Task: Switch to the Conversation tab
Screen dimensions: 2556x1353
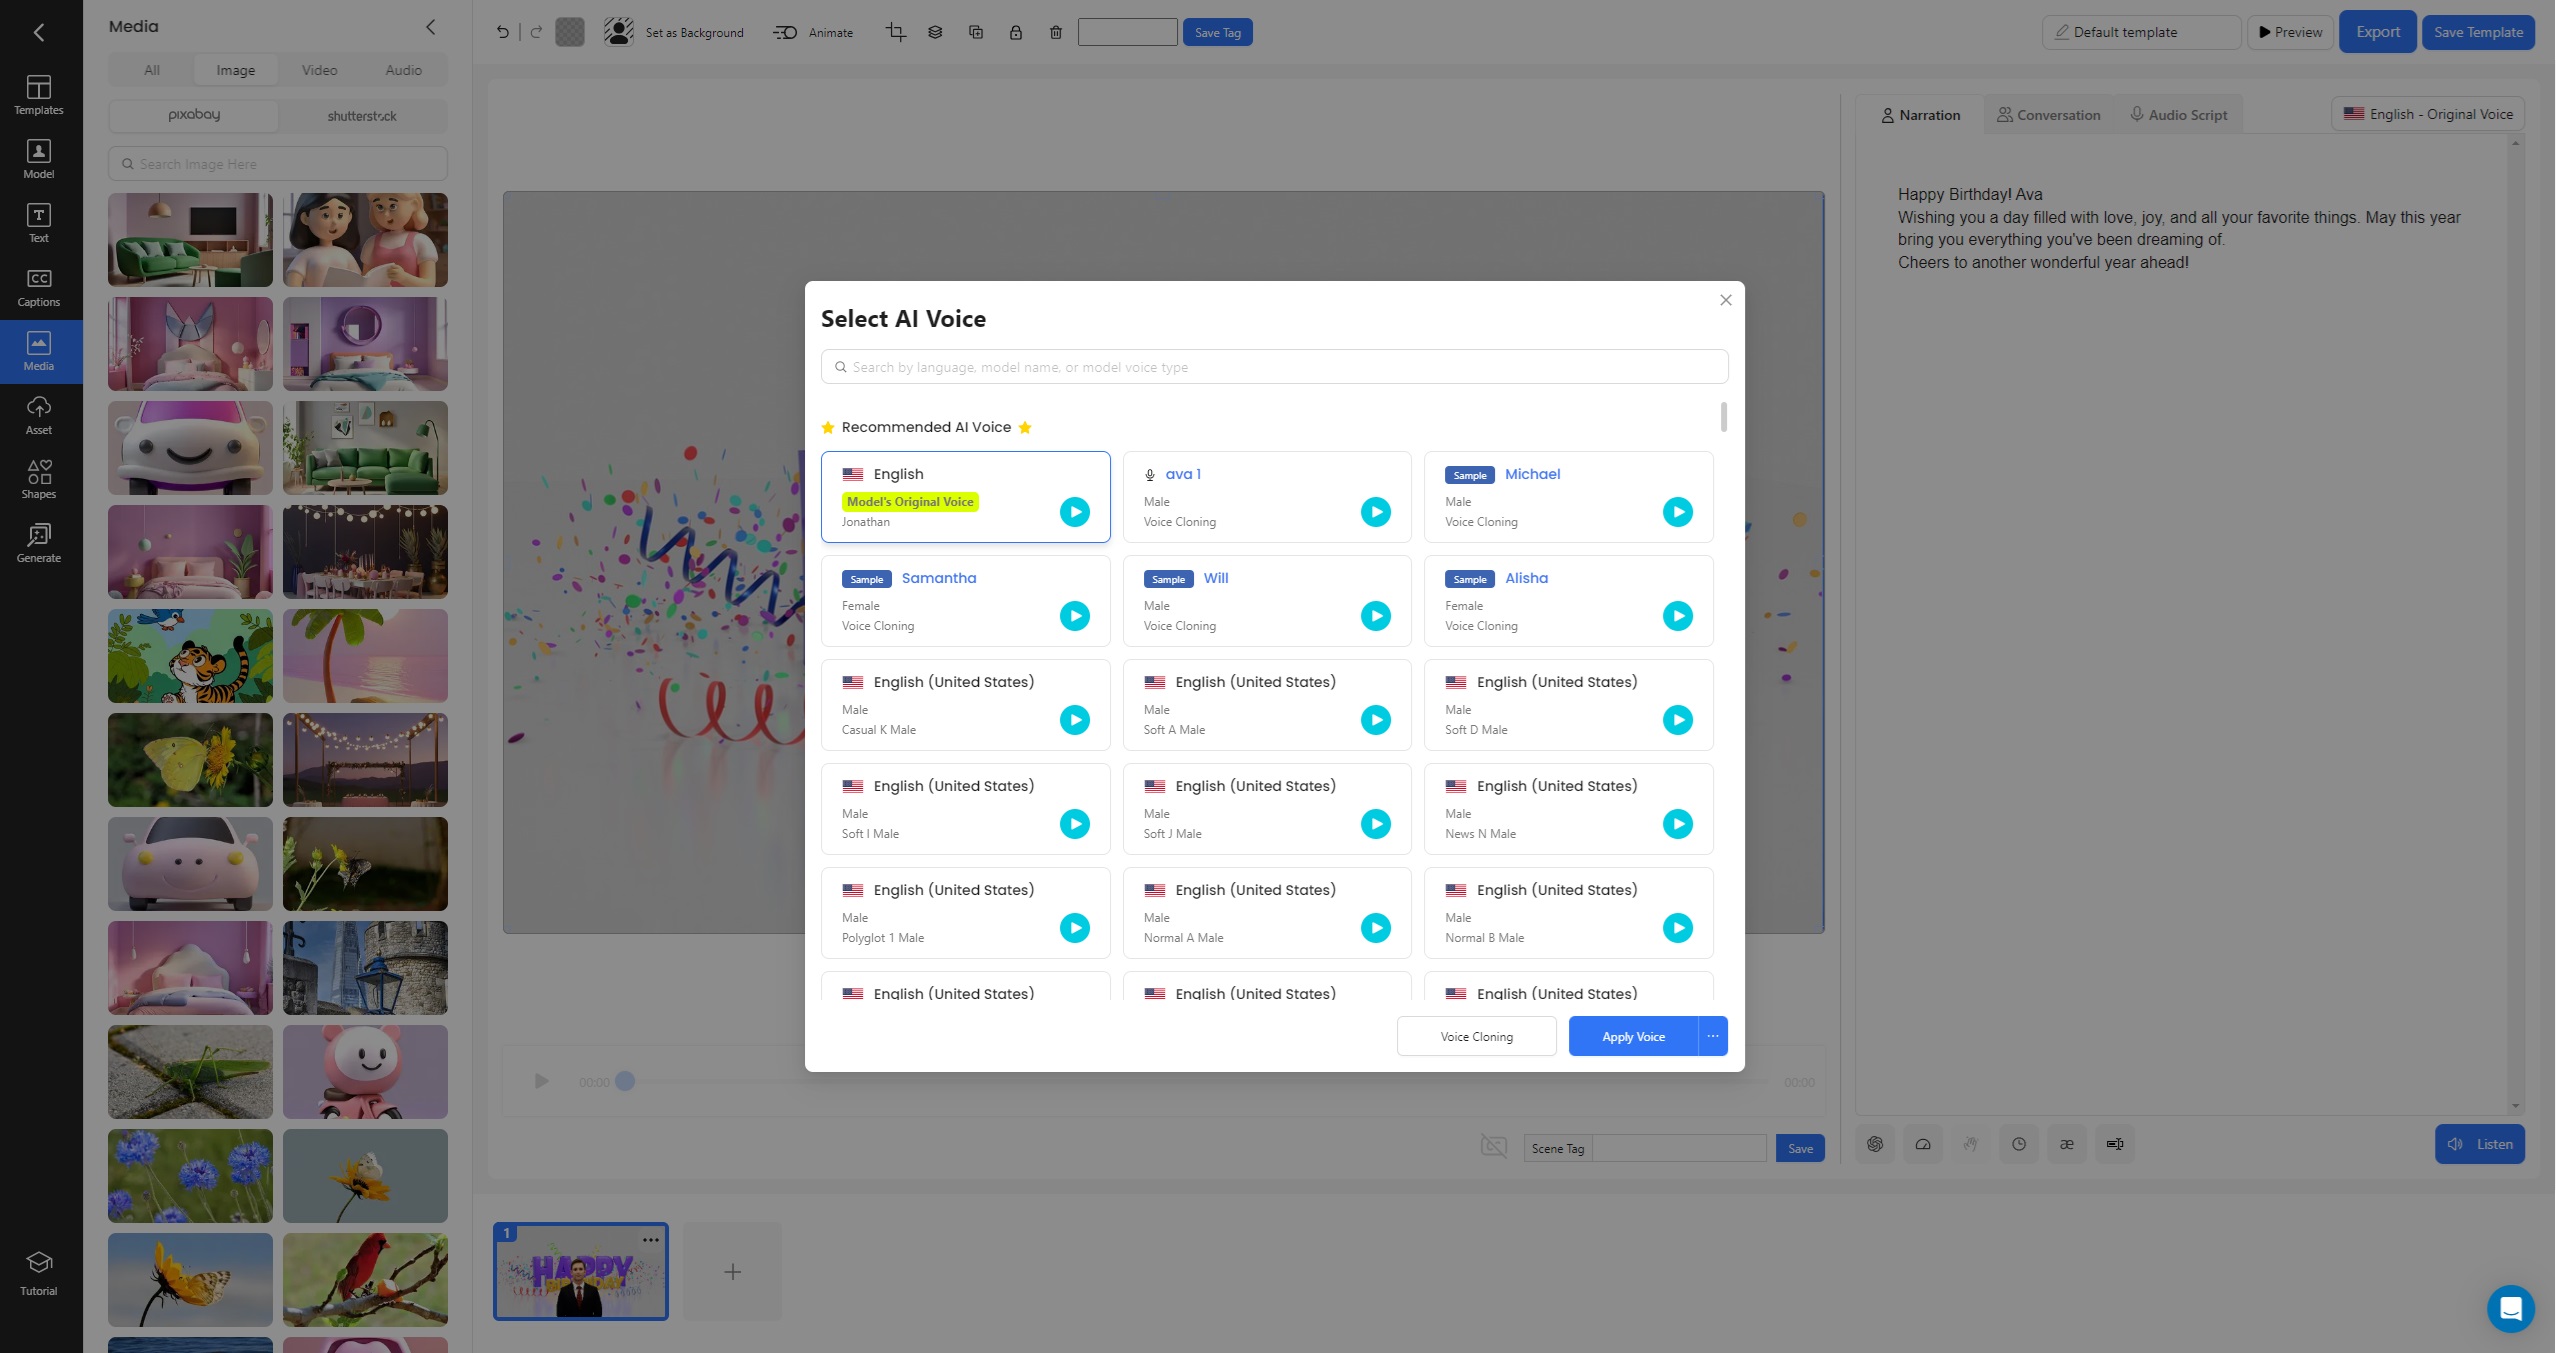Action: (2048, 115)
